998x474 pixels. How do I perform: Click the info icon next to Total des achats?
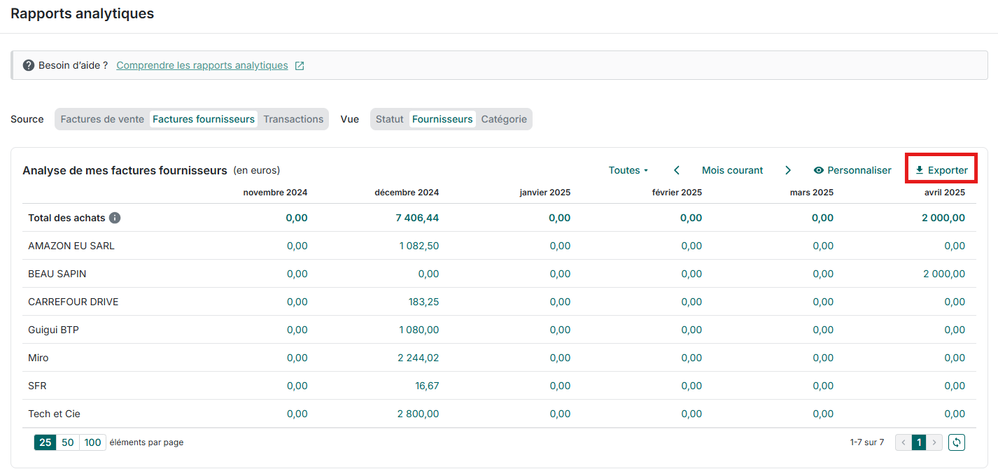click(115, 218)
